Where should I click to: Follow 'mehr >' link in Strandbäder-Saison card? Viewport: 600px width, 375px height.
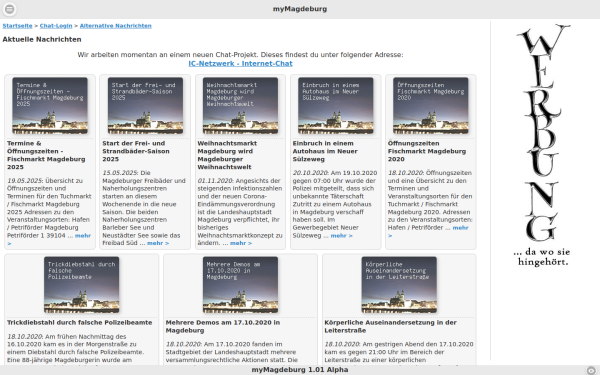pos(158,243)
